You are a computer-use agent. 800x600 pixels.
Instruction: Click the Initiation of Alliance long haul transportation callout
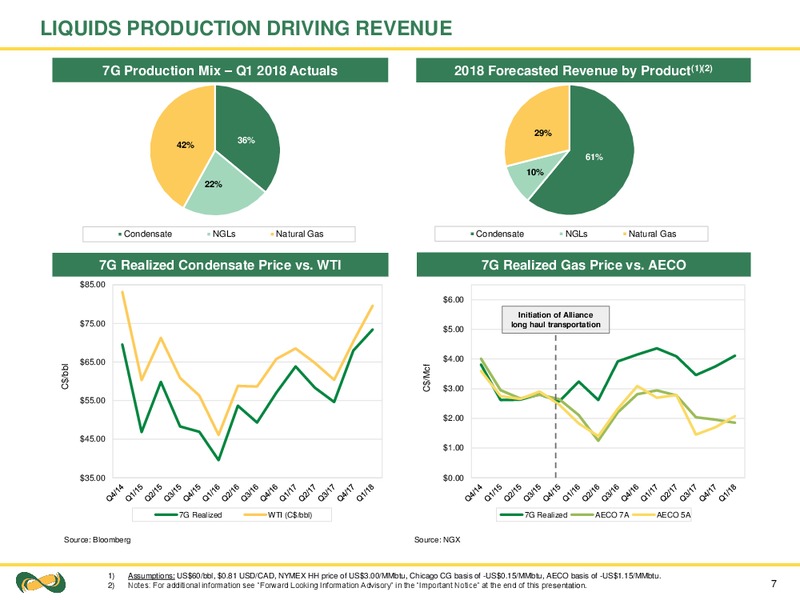click(x=556, y=320)
